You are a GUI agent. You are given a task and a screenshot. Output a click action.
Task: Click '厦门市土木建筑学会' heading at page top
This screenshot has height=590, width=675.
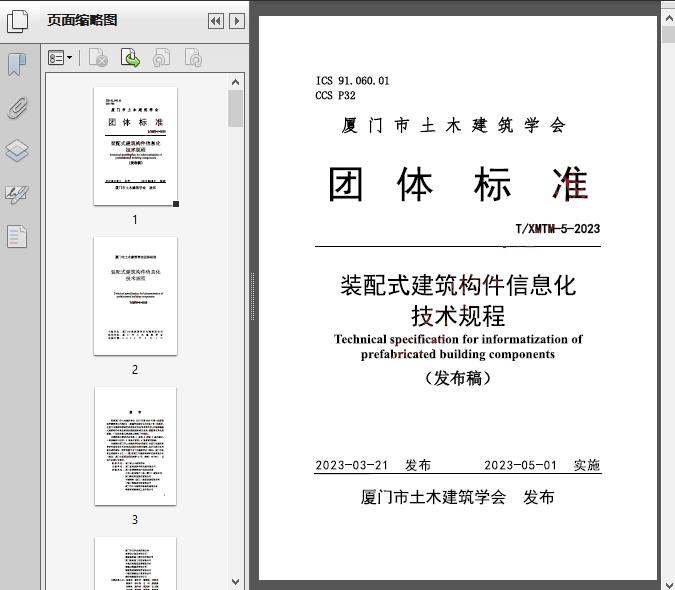pos(453,125)
